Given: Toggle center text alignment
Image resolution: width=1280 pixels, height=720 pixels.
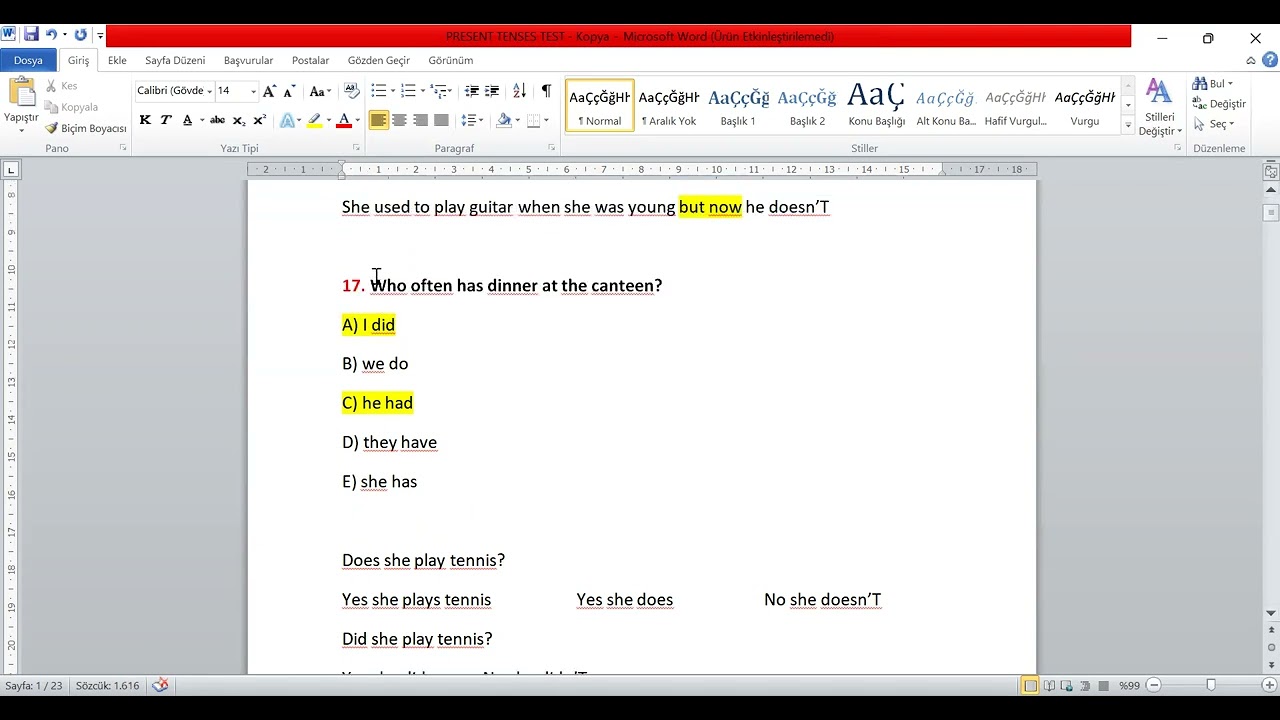Looking at the screenshot, I should [x=399, y=120].
